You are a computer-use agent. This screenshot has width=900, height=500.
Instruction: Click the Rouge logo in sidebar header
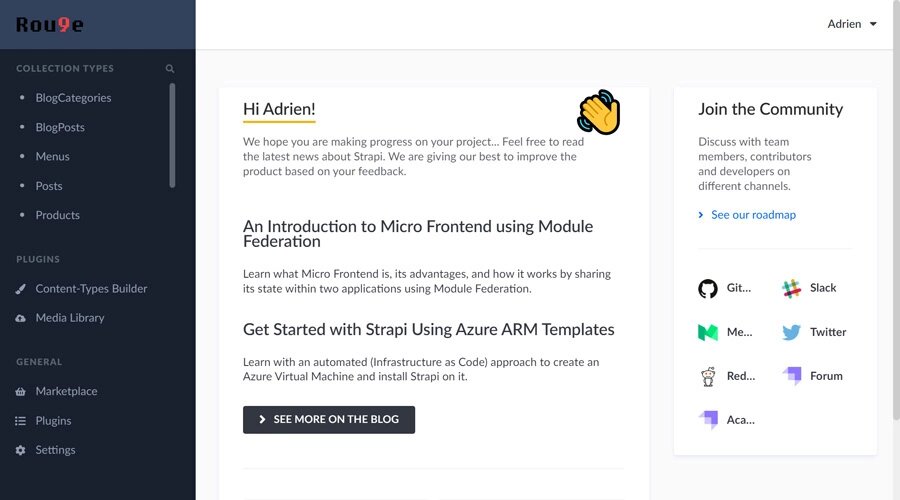point(50,24)
